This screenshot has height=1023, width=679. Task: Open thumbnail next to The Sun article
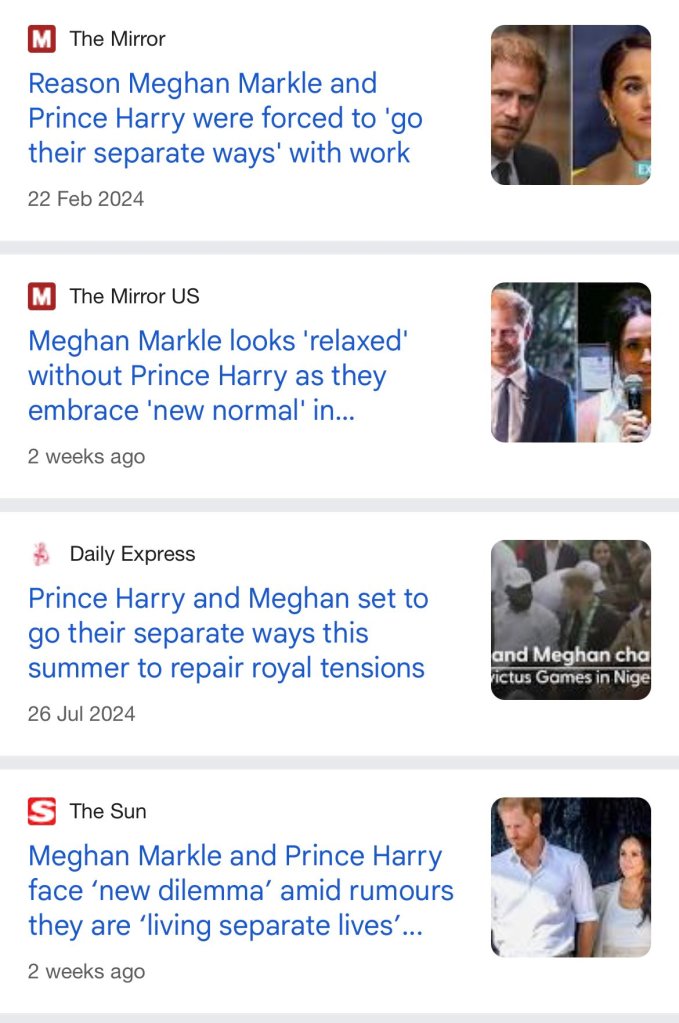[x=571, y=877]
